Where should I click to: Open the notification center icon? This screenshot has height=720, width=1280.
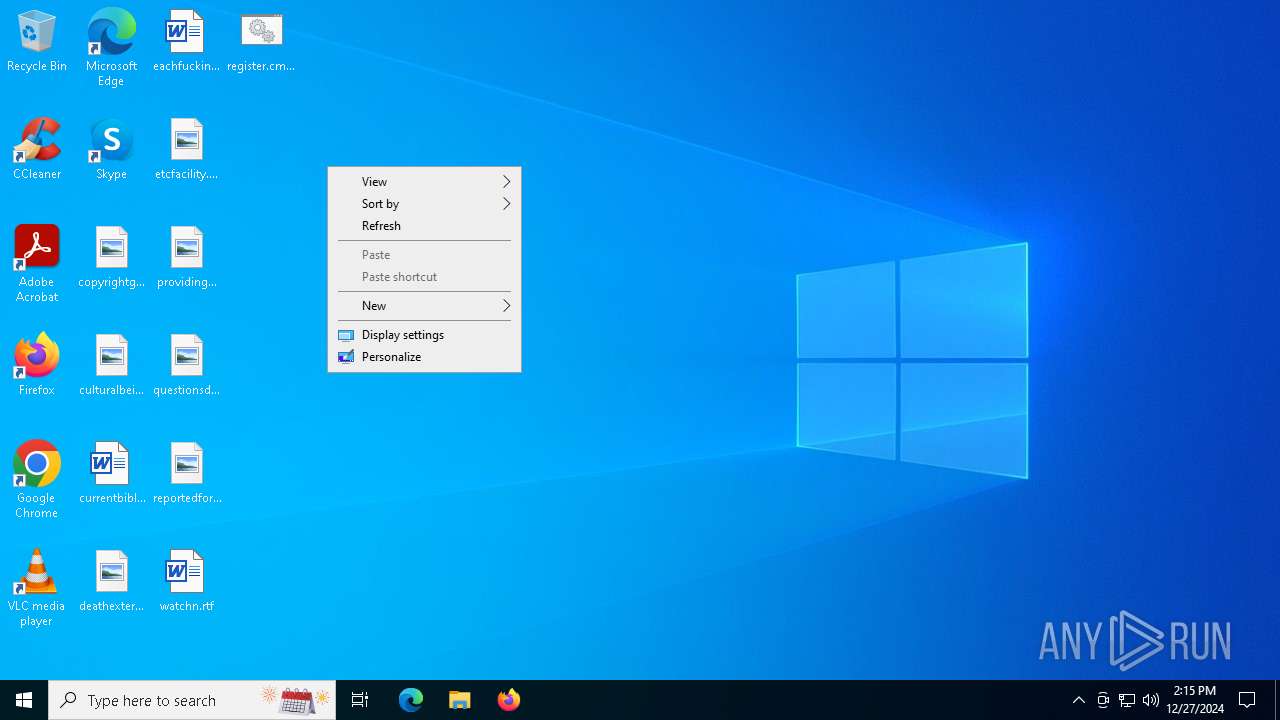pos(1248,700)
